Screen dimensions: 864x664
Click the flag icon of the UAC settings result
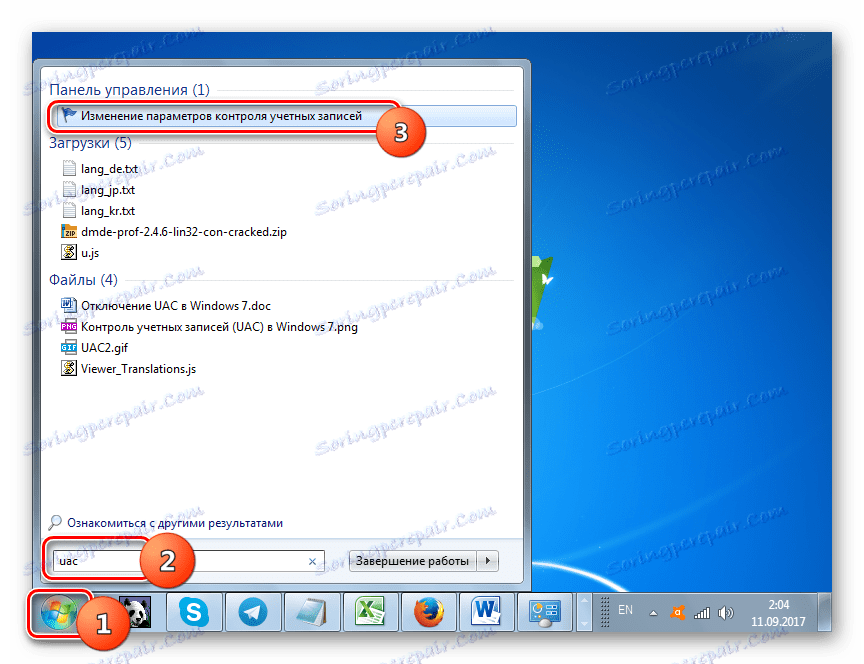(x=69, y=115)
